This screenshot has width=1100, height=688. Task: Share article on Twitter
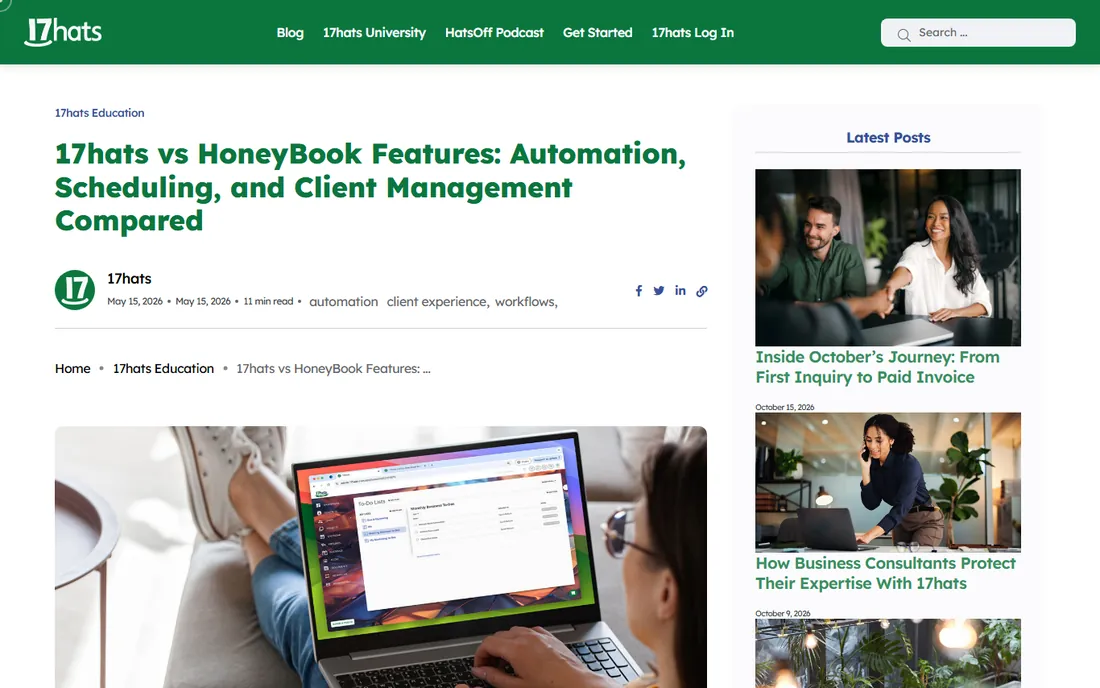(659, 290)
